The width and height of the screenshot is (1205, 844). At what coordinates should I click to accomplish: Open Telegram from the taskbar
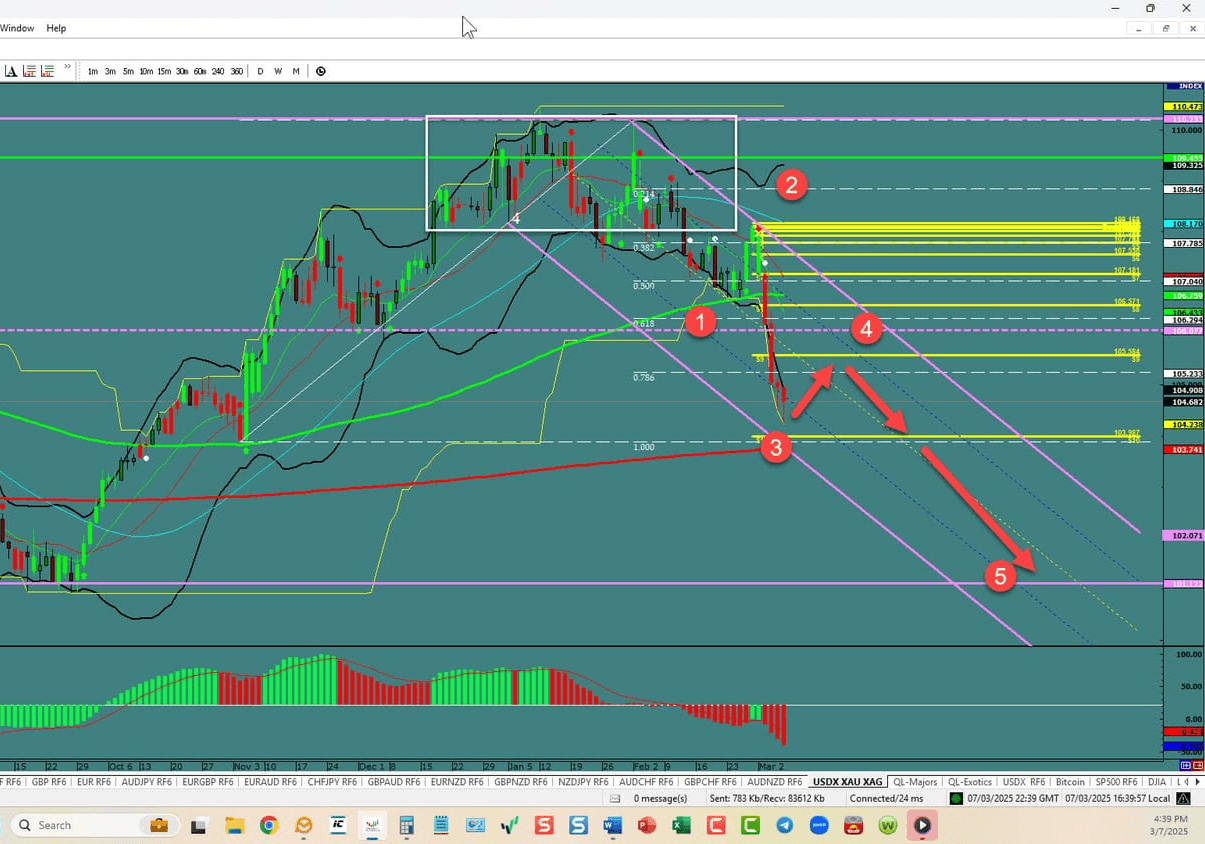point(785,825)
